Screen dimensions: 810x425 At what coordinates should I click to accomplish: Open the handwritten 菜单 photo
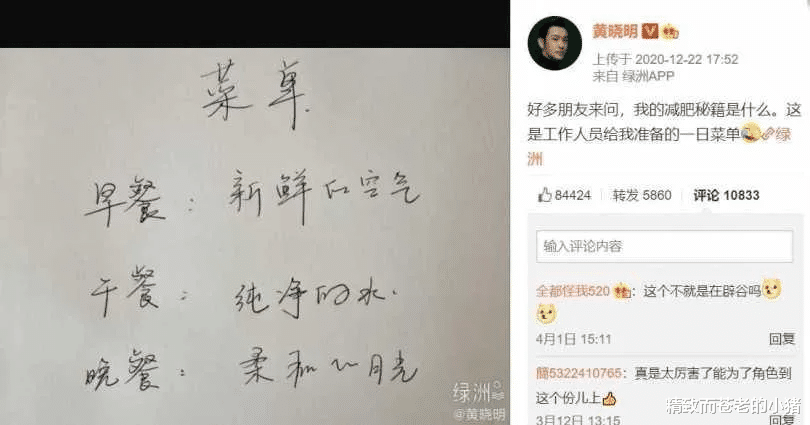tap(255, 237)
